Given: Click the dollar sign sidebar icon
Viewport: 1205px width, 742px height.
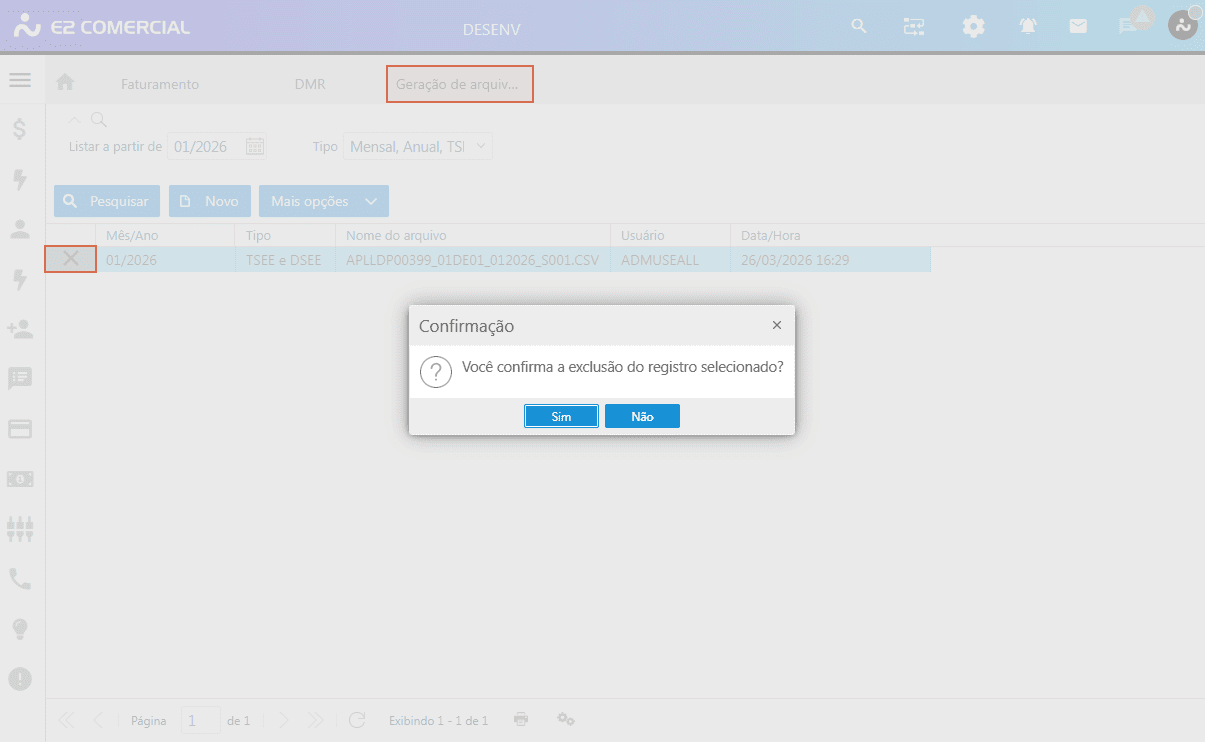Looking at the screenshot, I should pyautogui.click(x=20, y=129).
